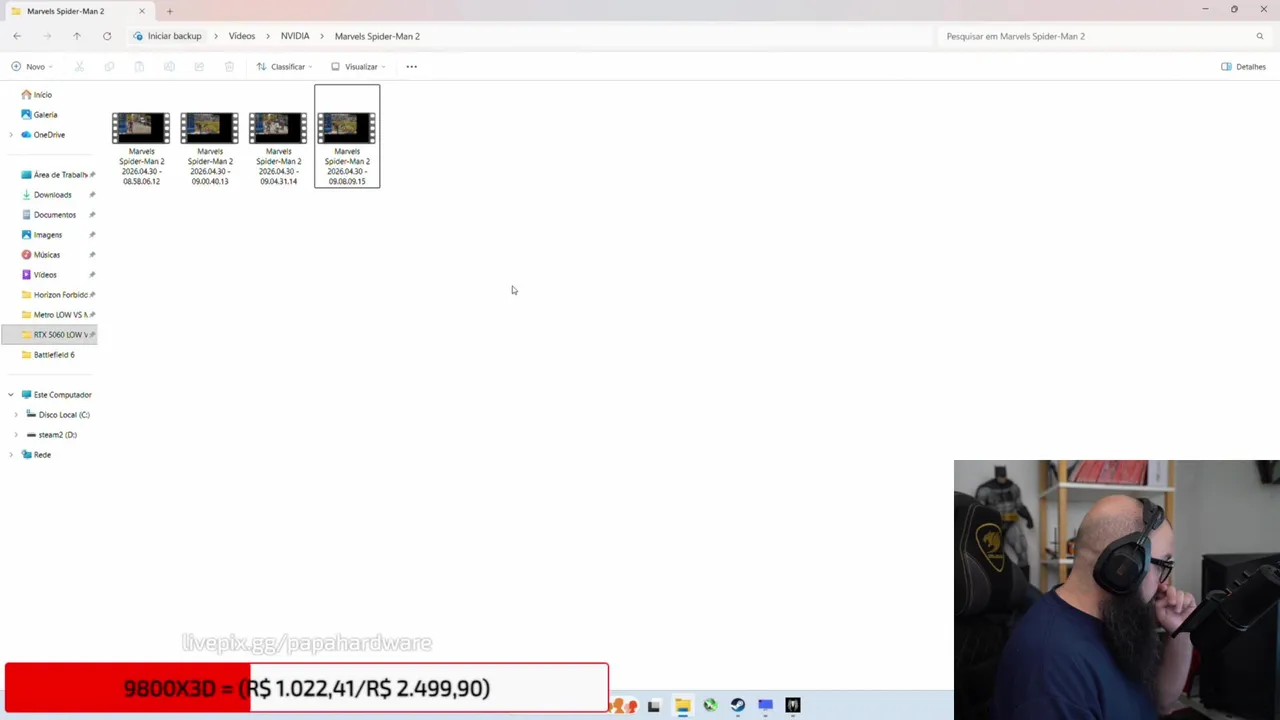Click the search box Pesquisar em Marvels Spider-Man 2
Screen dimensions: 1280x720
1095,36
